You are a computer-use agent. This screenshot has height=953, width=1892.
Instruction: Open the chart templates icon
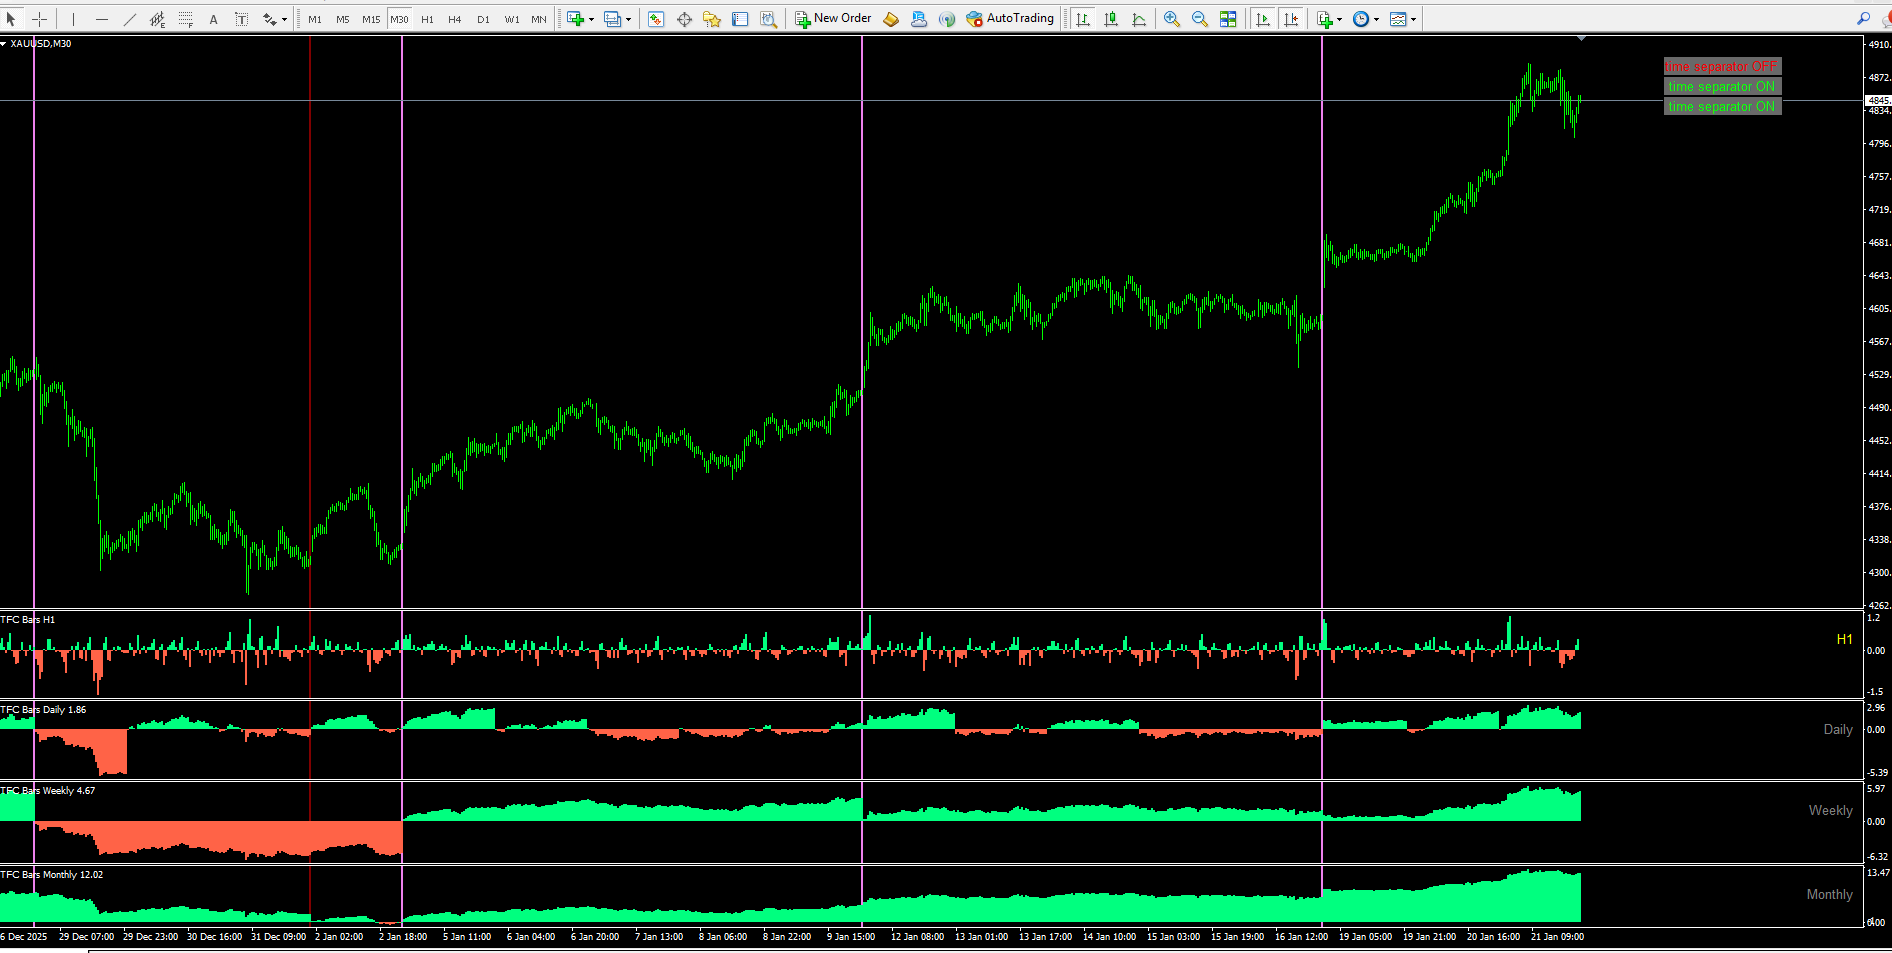[1398, 19]
